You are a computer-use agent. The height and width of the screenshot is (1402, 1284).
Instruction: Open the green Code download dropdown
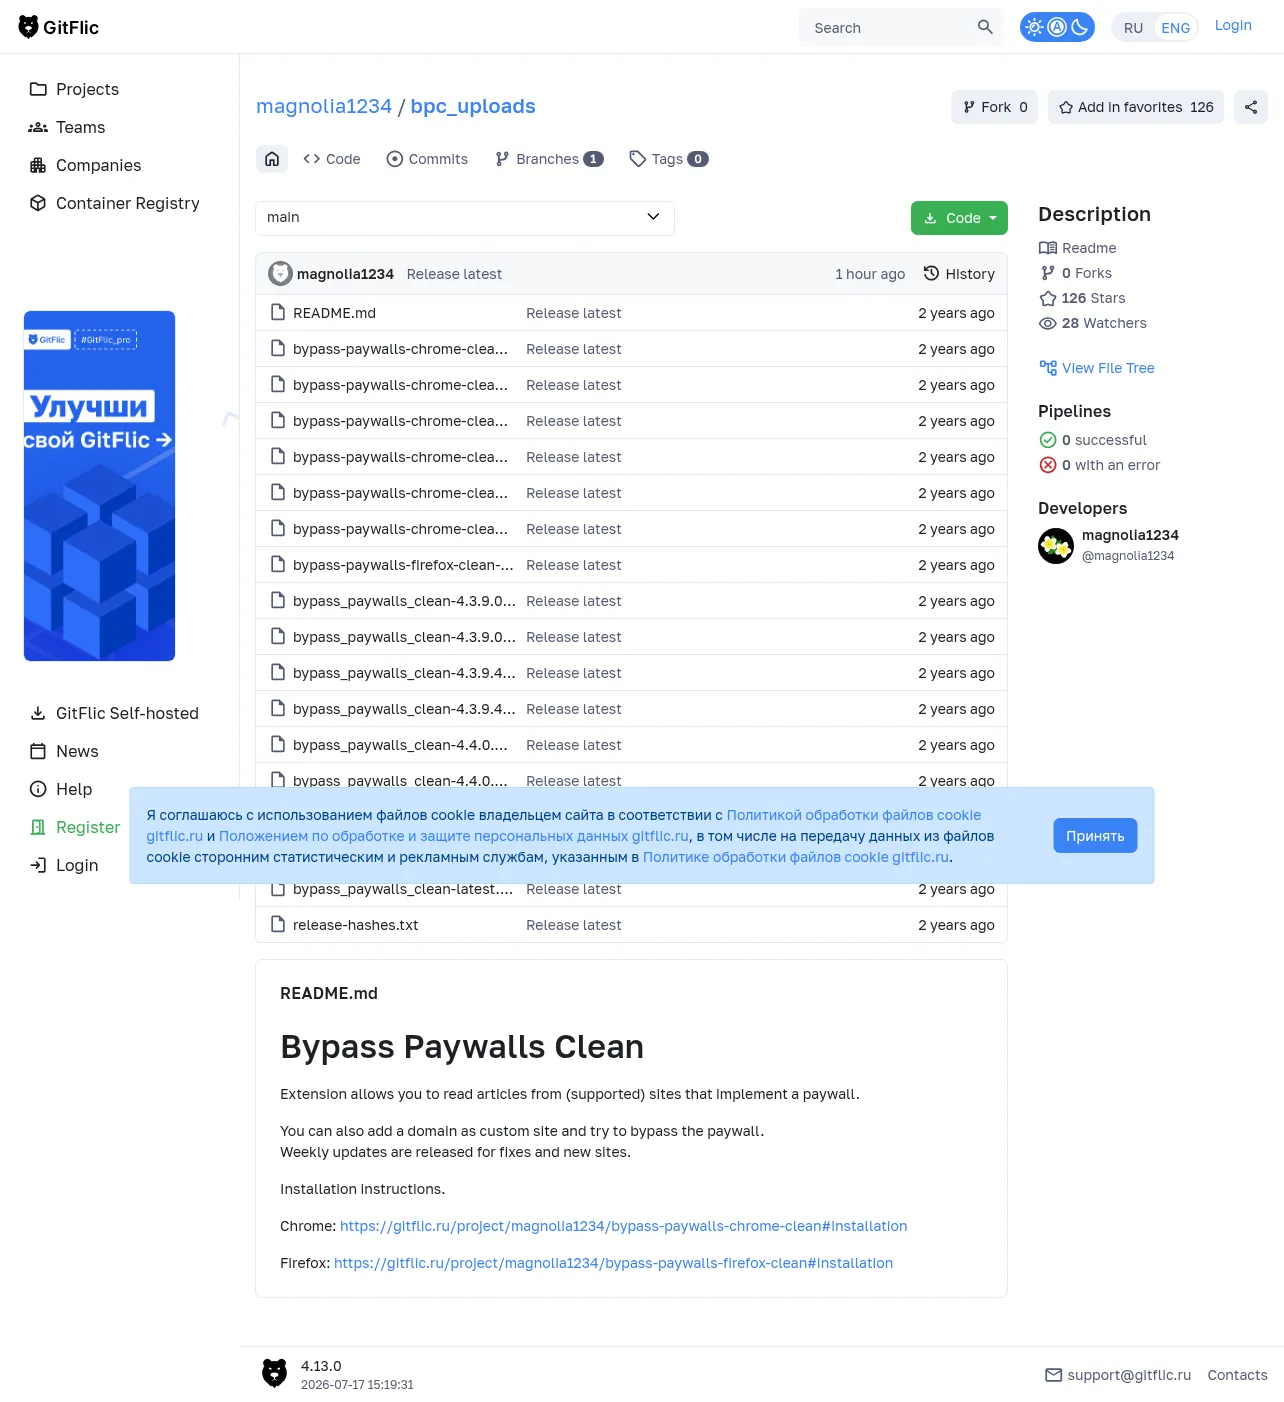click(959, 218)
